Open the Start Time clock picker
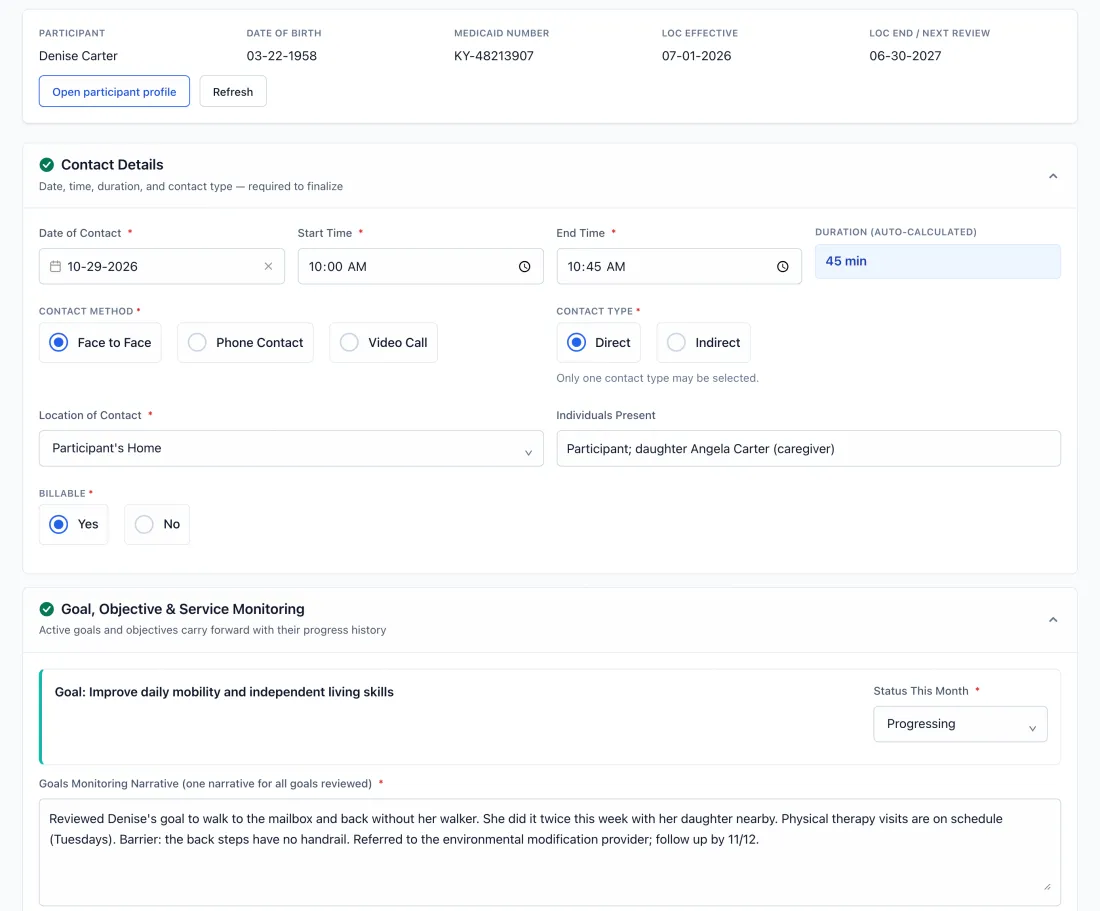Image resolution: width=1100 pixels, height=911 pixels. (x=524, y=266)
